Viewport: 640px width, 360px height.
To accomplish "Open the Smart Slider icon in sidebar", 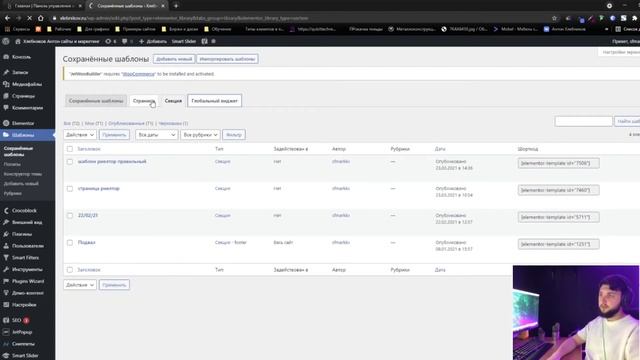I will pos(6,356).
